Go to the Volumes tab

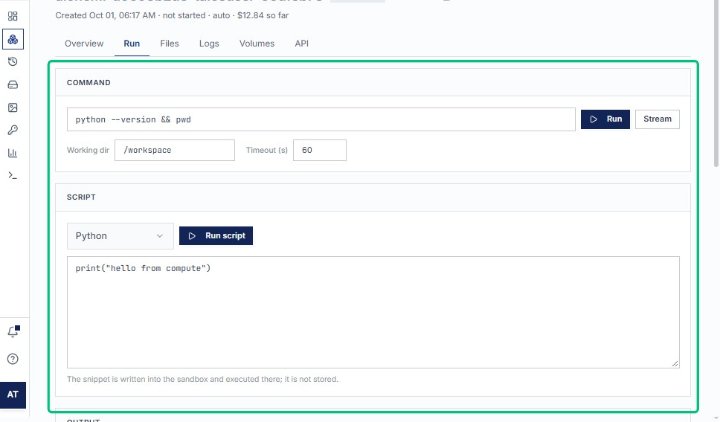pyautogui.click(x=257, y=44)
